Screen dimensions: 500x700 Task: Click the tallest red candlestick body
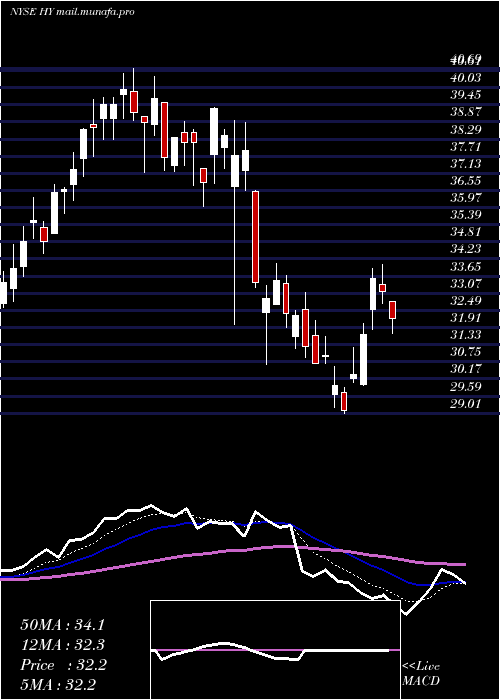click(x=255, y=237)
